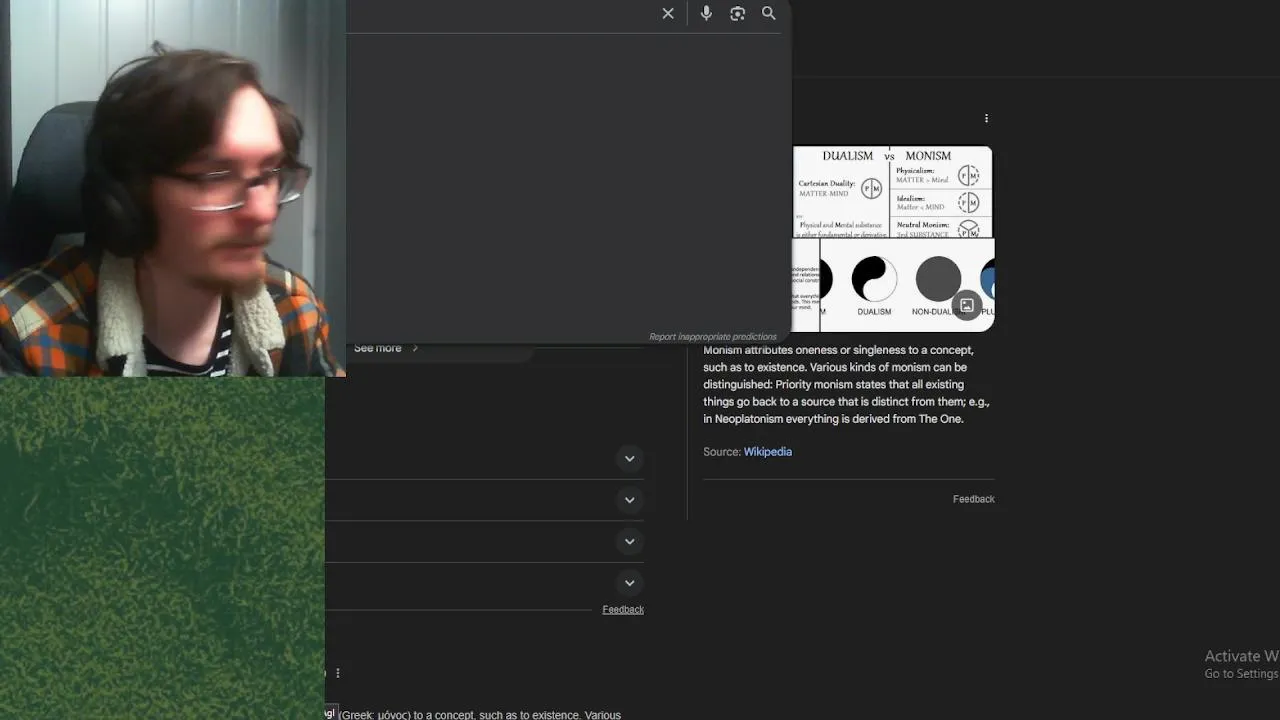
Task: Expand the fourth question chevron
Action: click(630, 583)
